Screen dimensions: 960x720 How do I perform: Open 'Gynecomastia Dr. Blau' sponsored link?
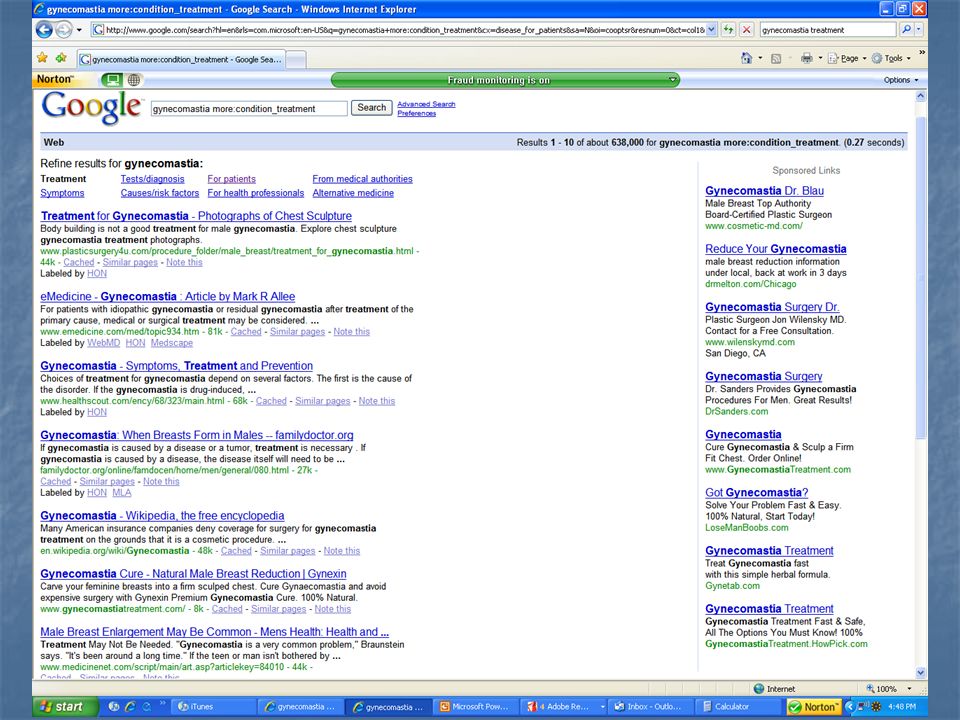(x=764, y=190)
